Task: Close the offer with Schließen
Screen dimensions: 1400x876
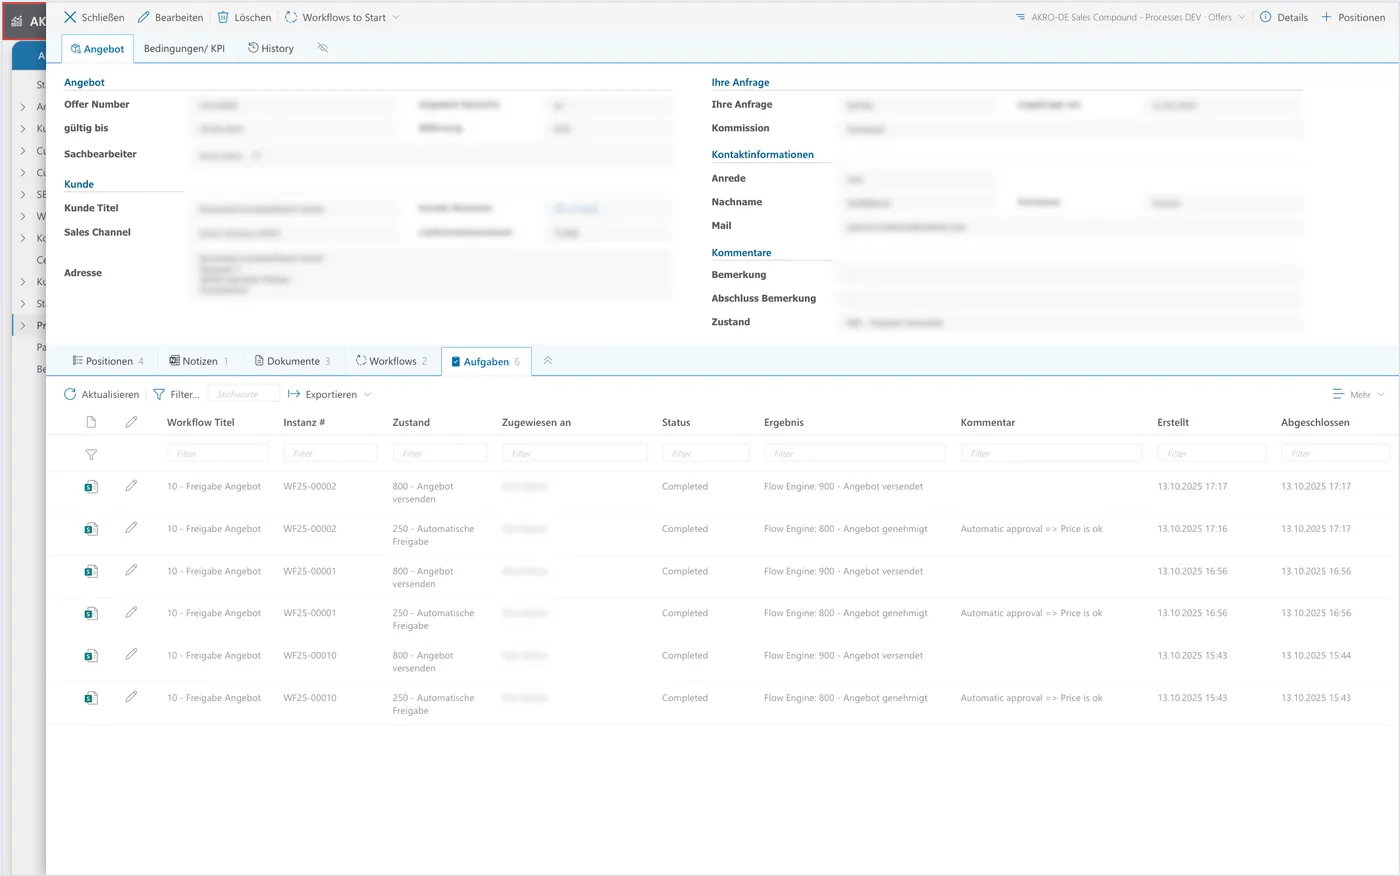Action: [x=94, y=17]
